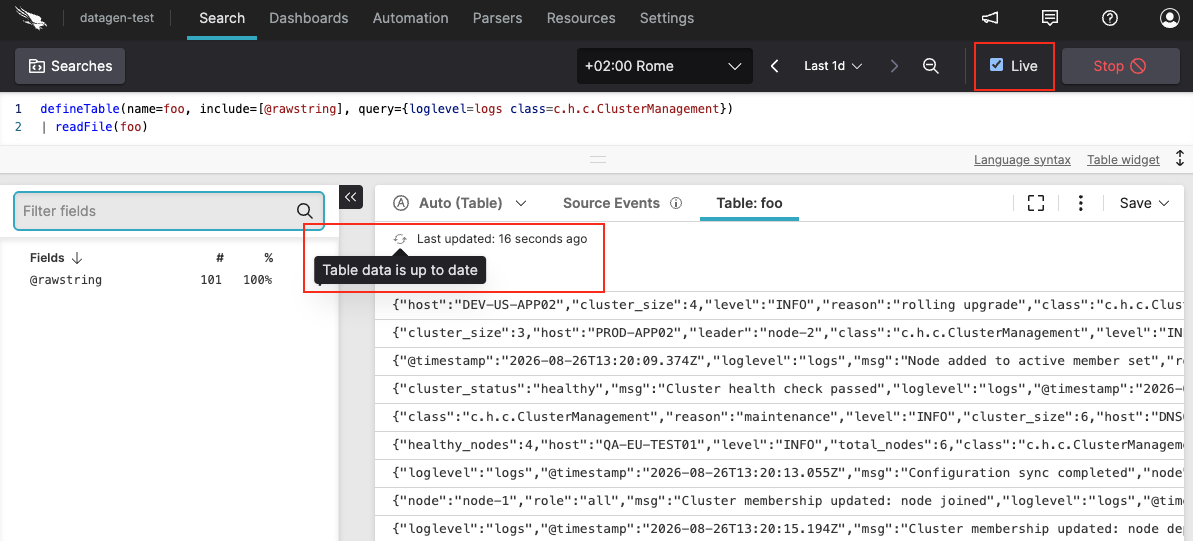Click the Last updated: 16 seconds ago text

(501, 239)
